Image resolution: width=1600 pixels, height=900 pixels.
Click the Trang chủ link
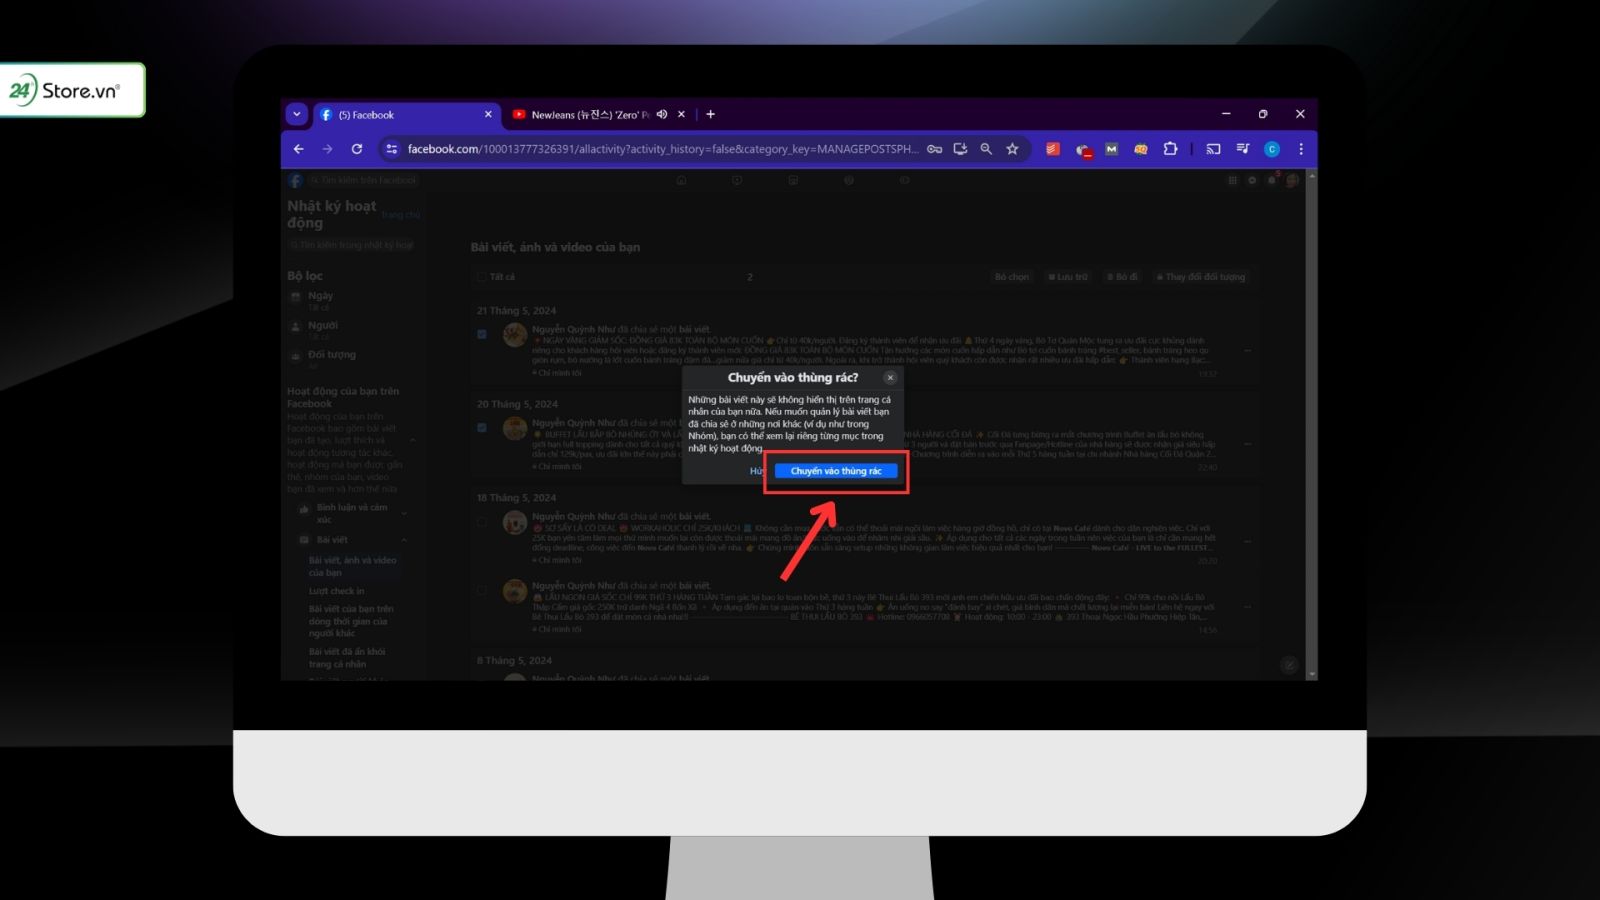(x=400, y=215)
